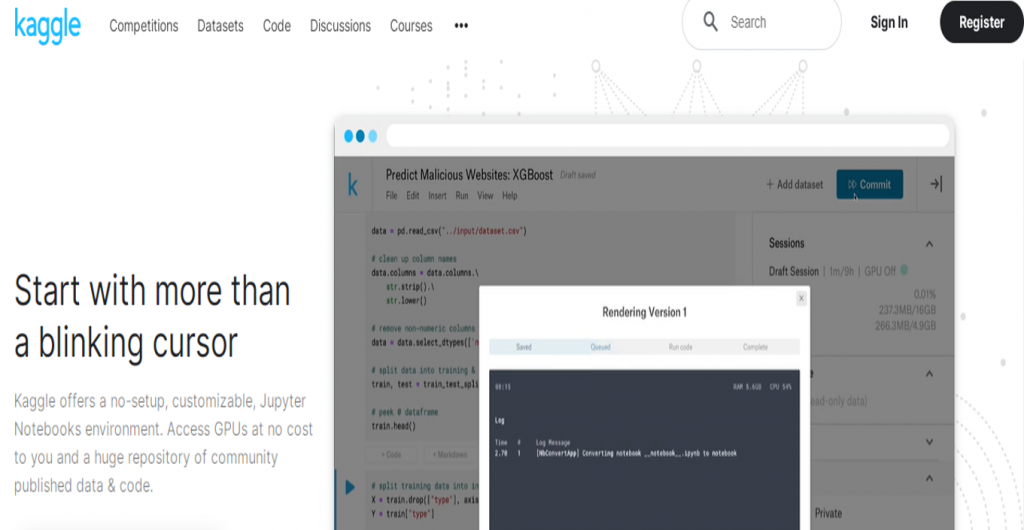1024x530 pixels.
Task: Select the Run code progress step
Action: click(x=680, y=347)
